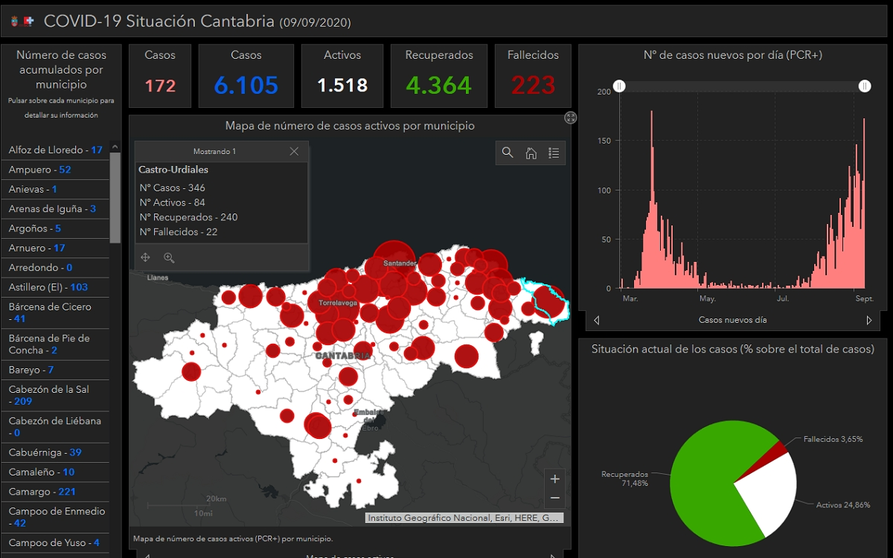Viewport: 893px width, 558px height.
Task: Select Argoños - 5 row
Action: pos(55,228)
